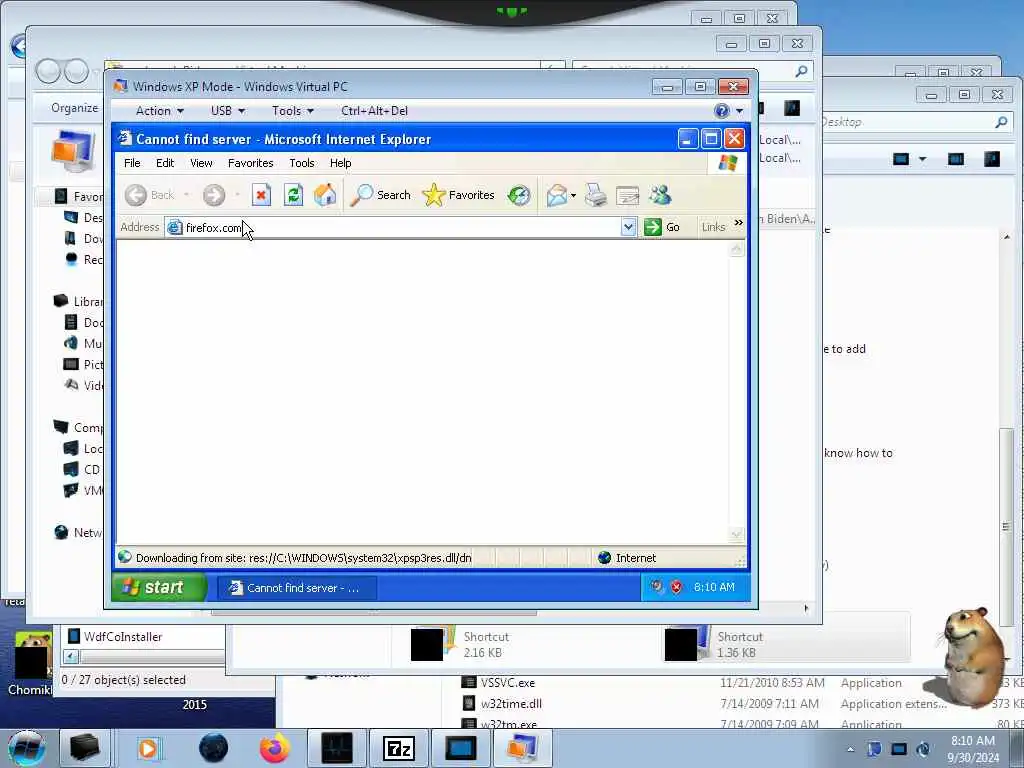Click the red security shield tray icon in XP
Viewport: 1024px width, 768px height.
pos(677,587)
